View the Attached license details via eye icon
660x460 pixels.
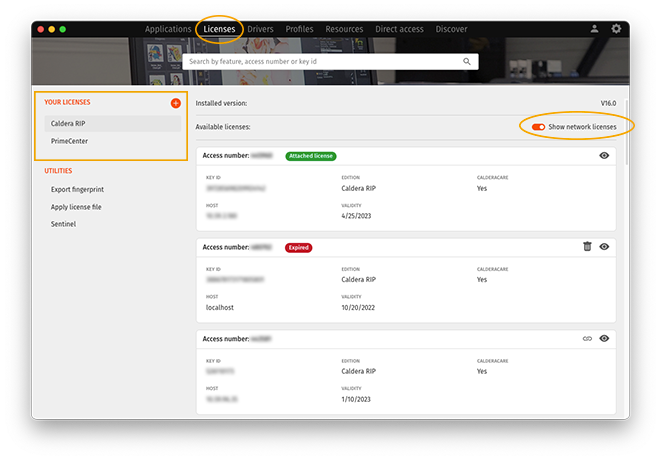pyautogui.click(x=604, y=155)
